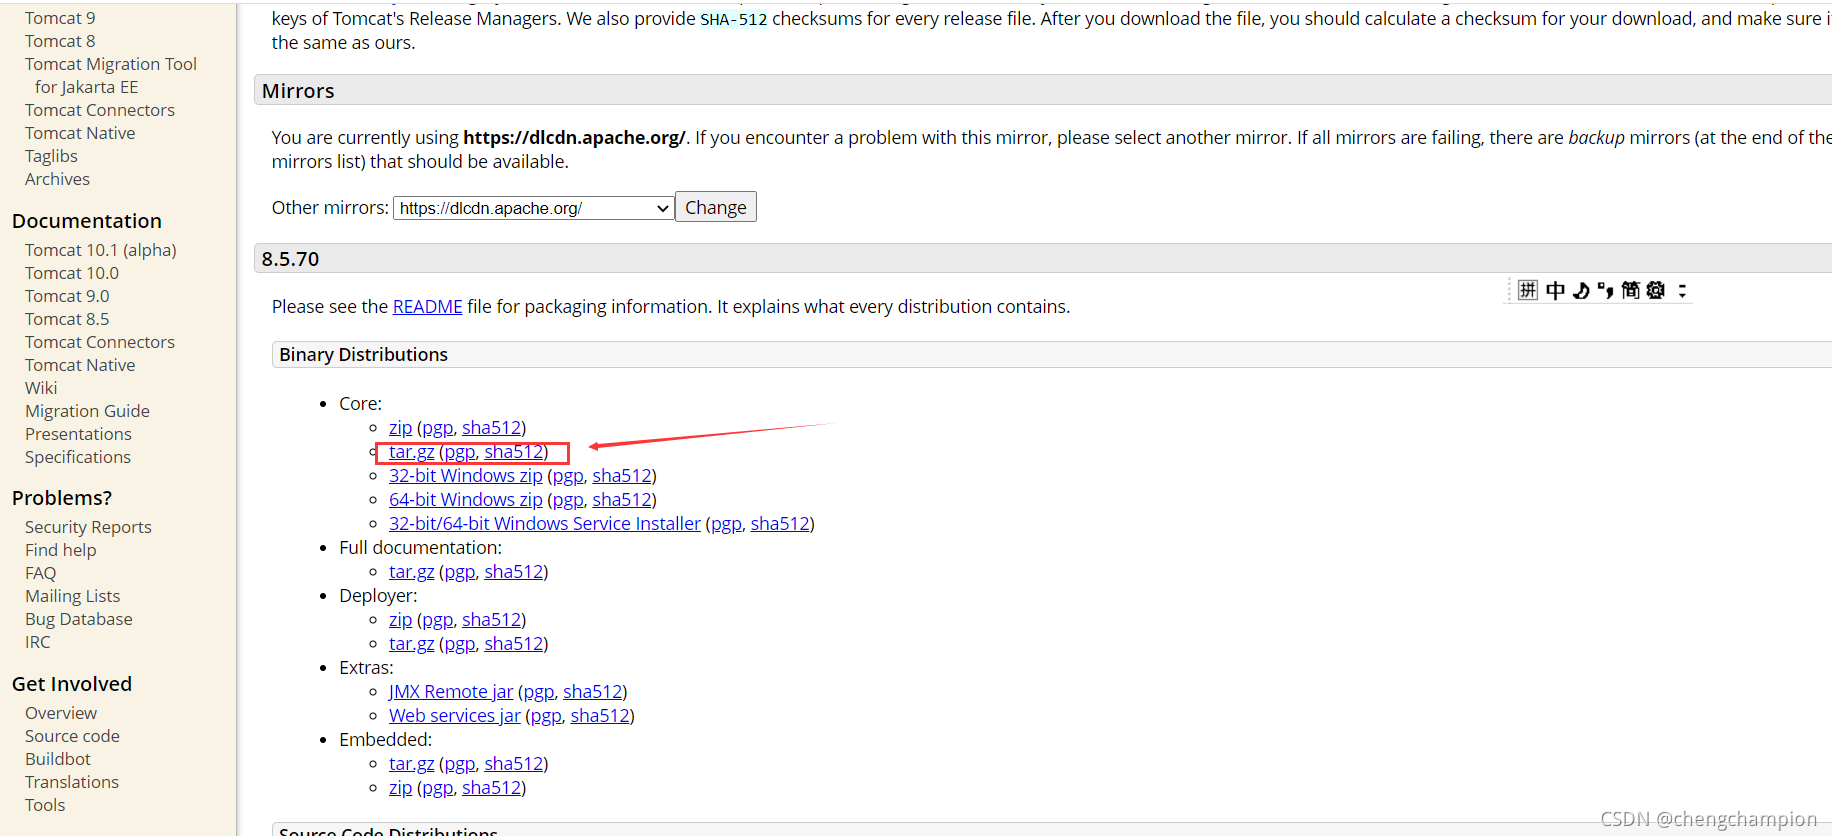Open the Find help link
This screenshot has height=840, width=1832.
(61, 550)
